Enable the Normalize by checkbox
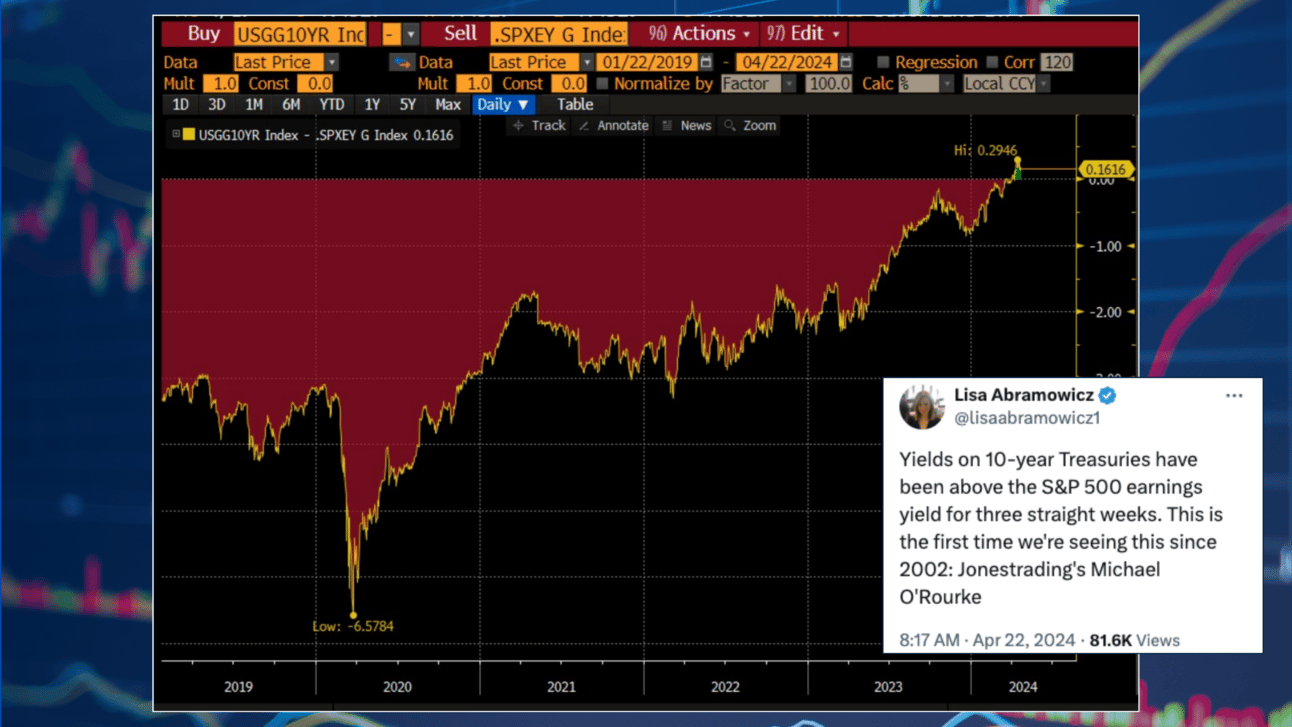The height and width of the screenshot is (727, 1292). [x=603, y=84]
